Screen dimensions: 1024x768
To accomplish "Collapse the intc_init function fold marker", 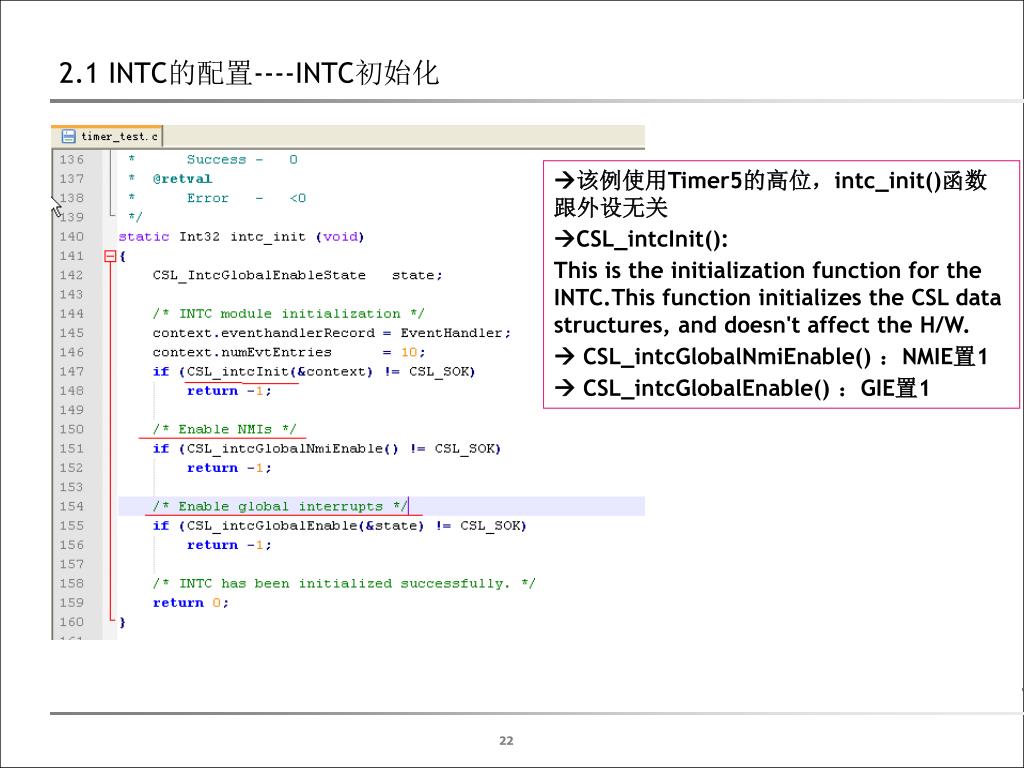I will click(x=110, y=256).
